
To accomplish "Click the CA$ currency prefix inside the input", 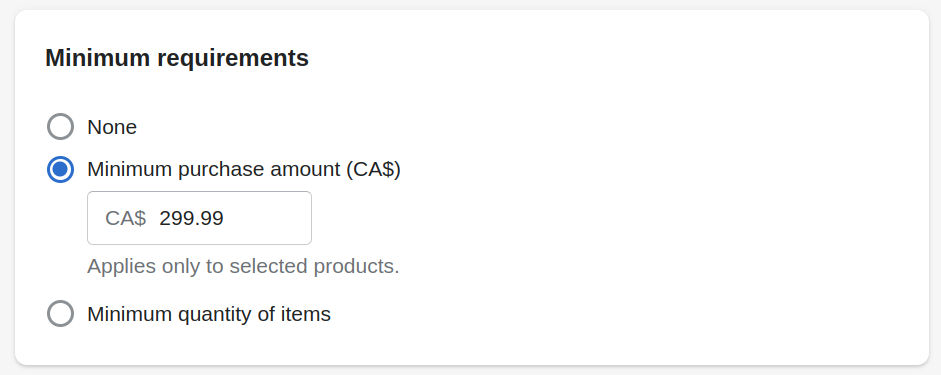I will [x=125, y=218].
